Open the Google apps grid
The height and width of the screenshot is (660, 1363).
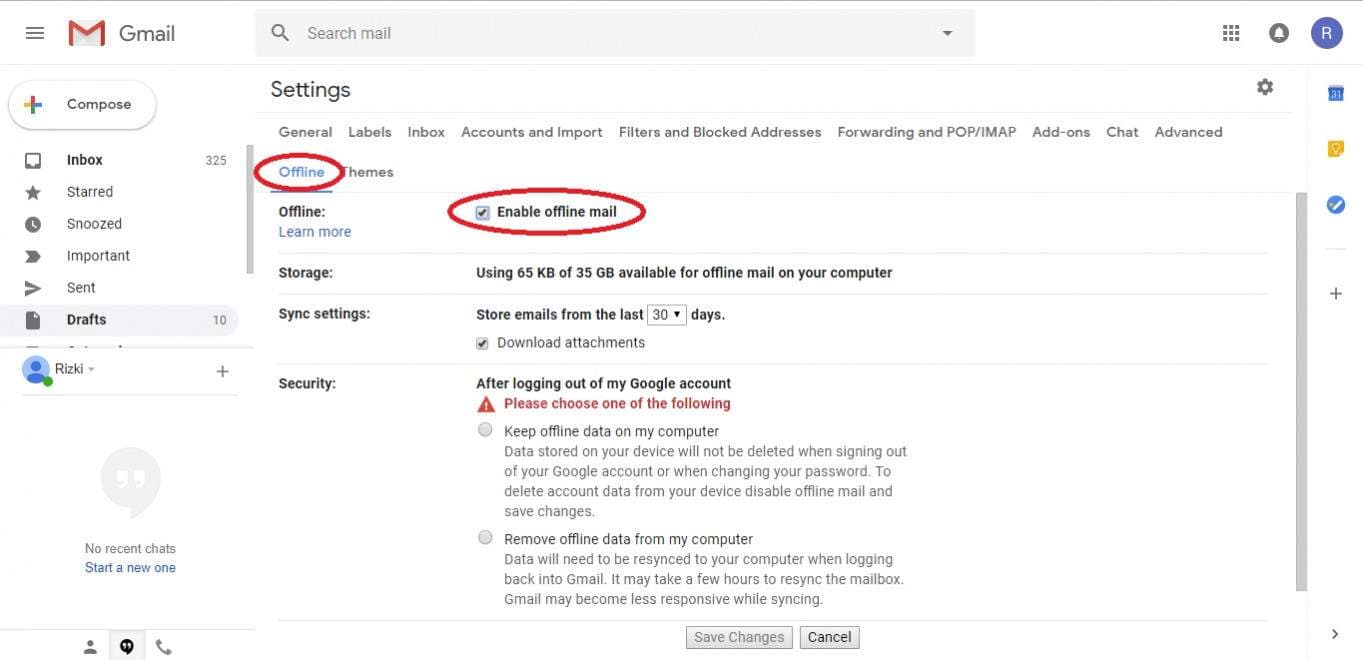(x=1231, y=33)
